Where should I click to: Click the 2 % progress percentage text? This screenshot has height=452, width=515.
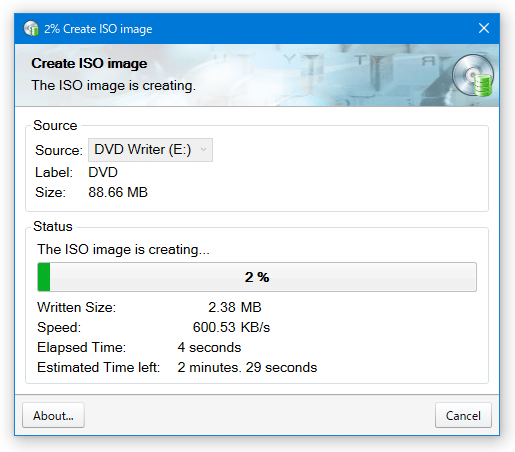tap(257, 277)
